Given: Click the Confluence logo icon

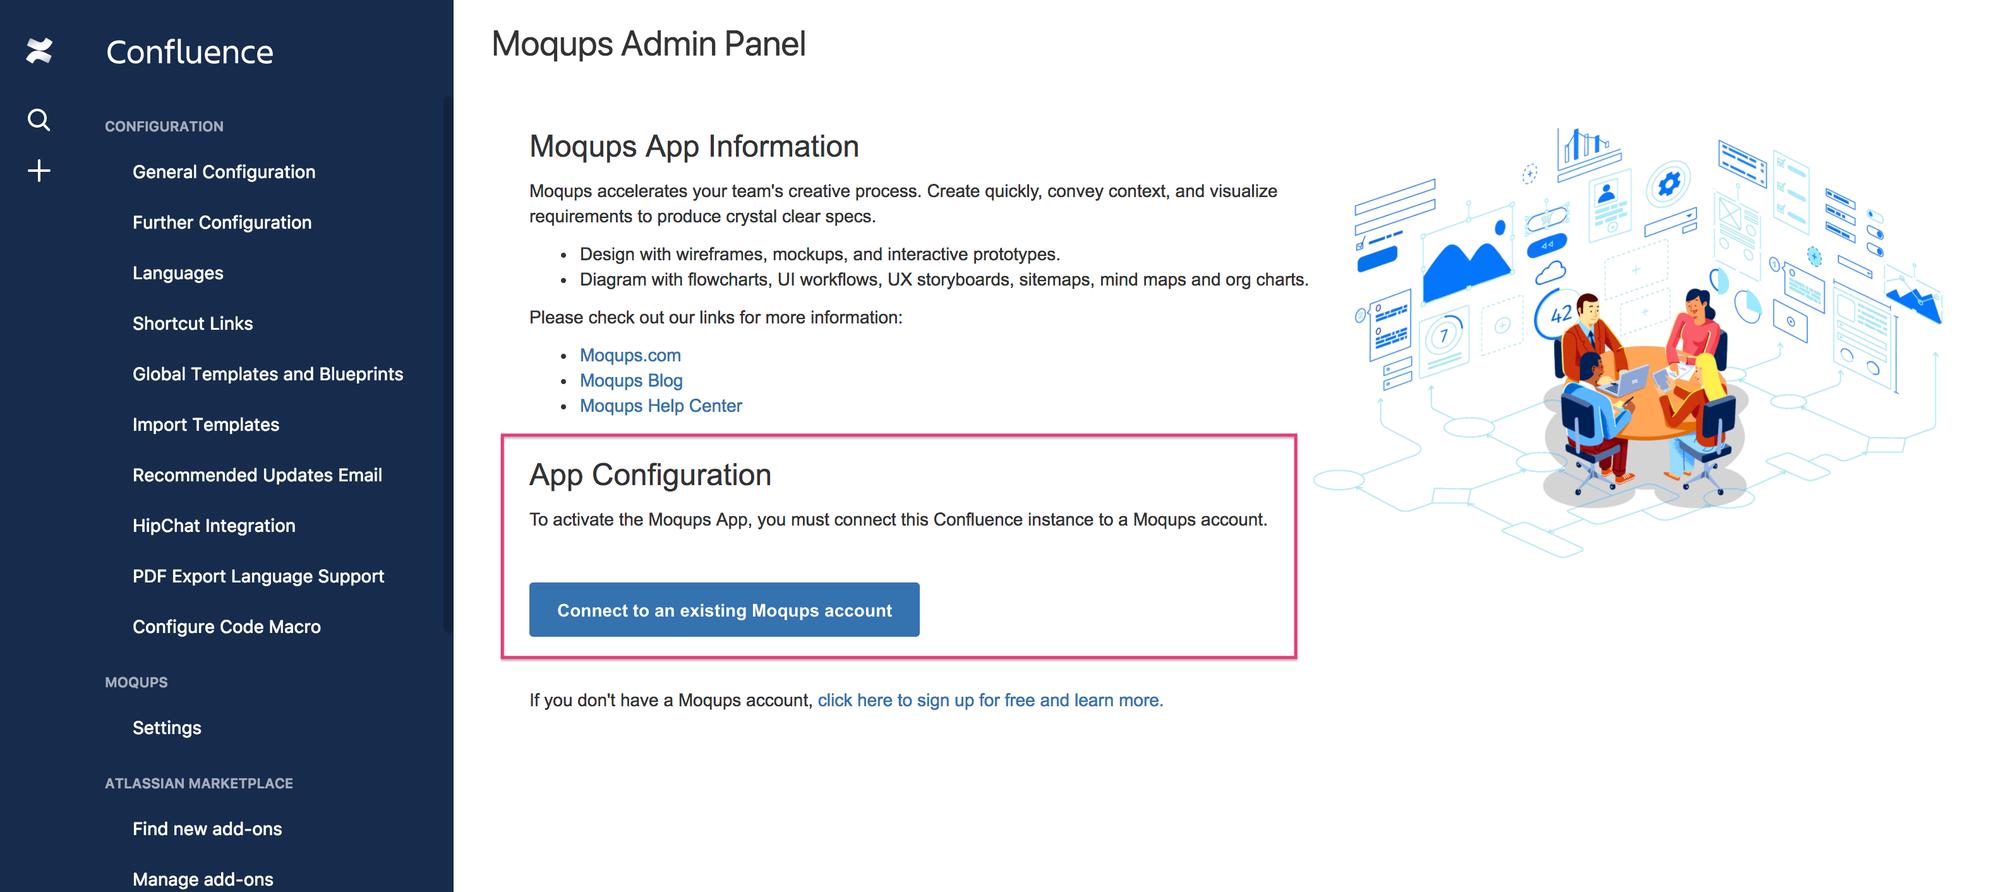Looking at the screenshot, I should 39,51.
